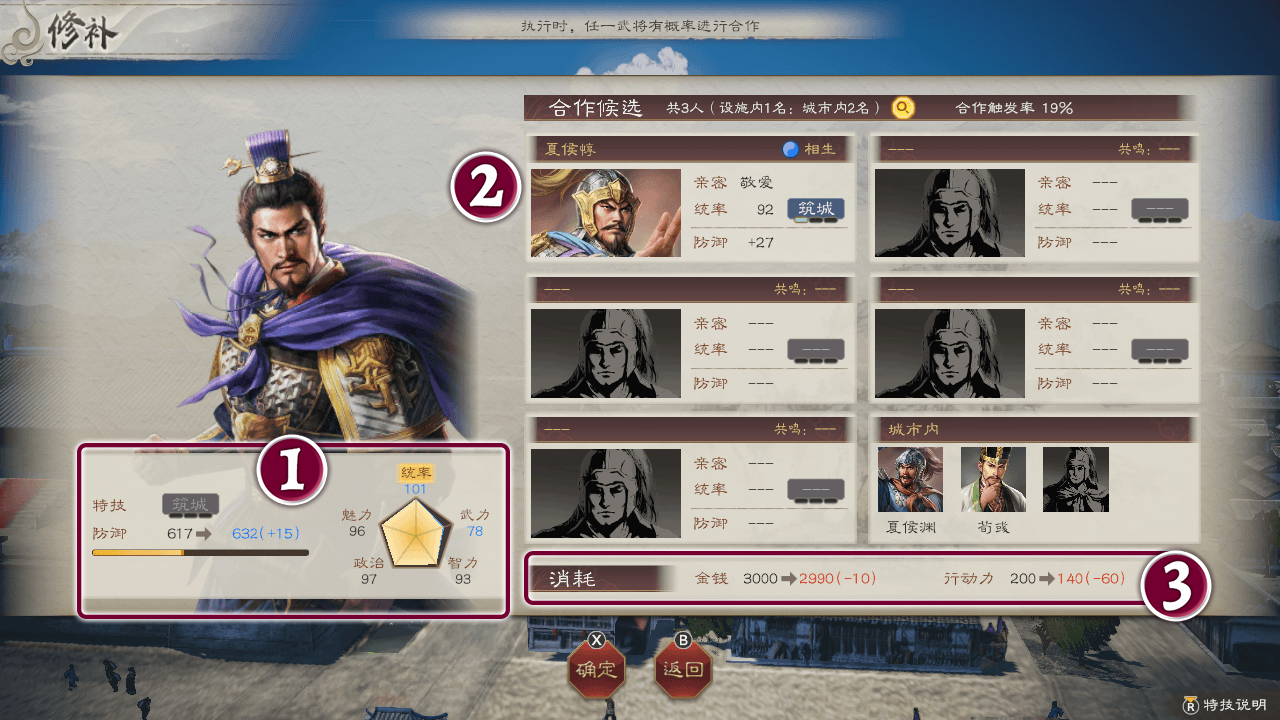Click the highlighted 统率 stat label

415,473
